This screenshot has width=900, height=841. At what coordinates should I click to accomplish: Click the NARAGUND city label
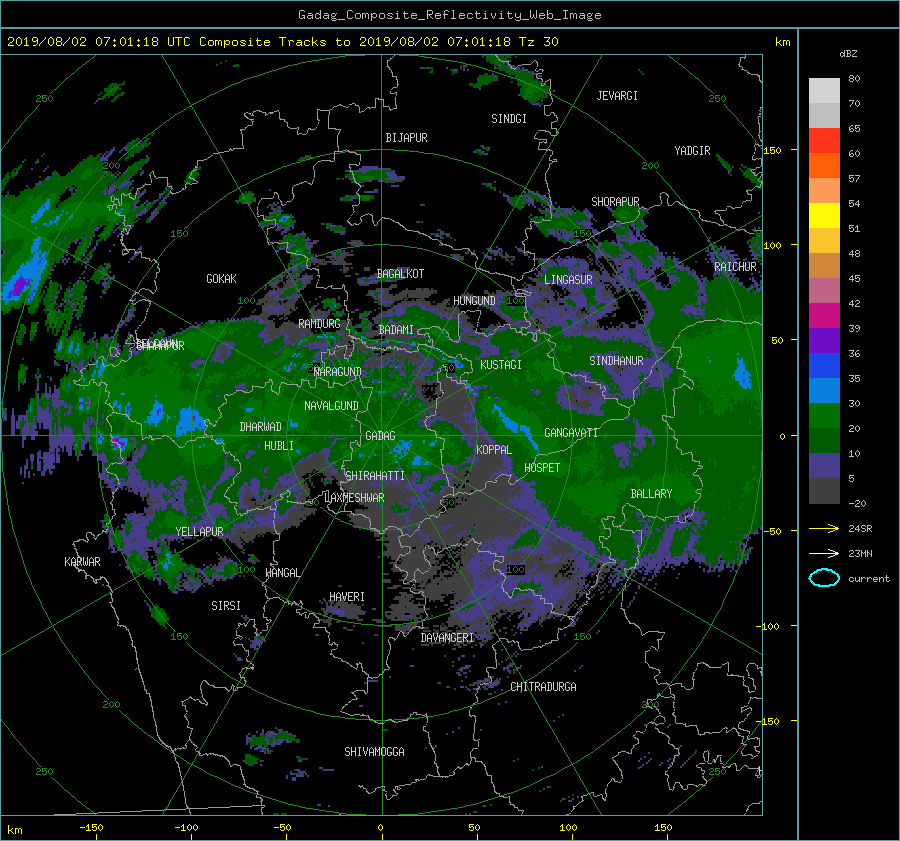click(338, 372)
